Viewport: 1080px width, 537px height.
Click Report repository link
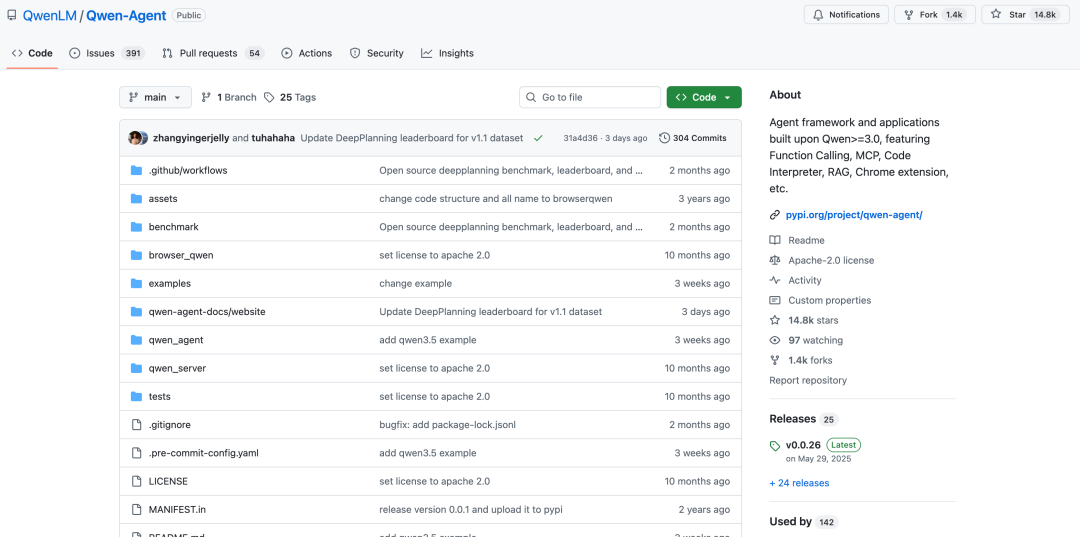[x=808, y=380]
